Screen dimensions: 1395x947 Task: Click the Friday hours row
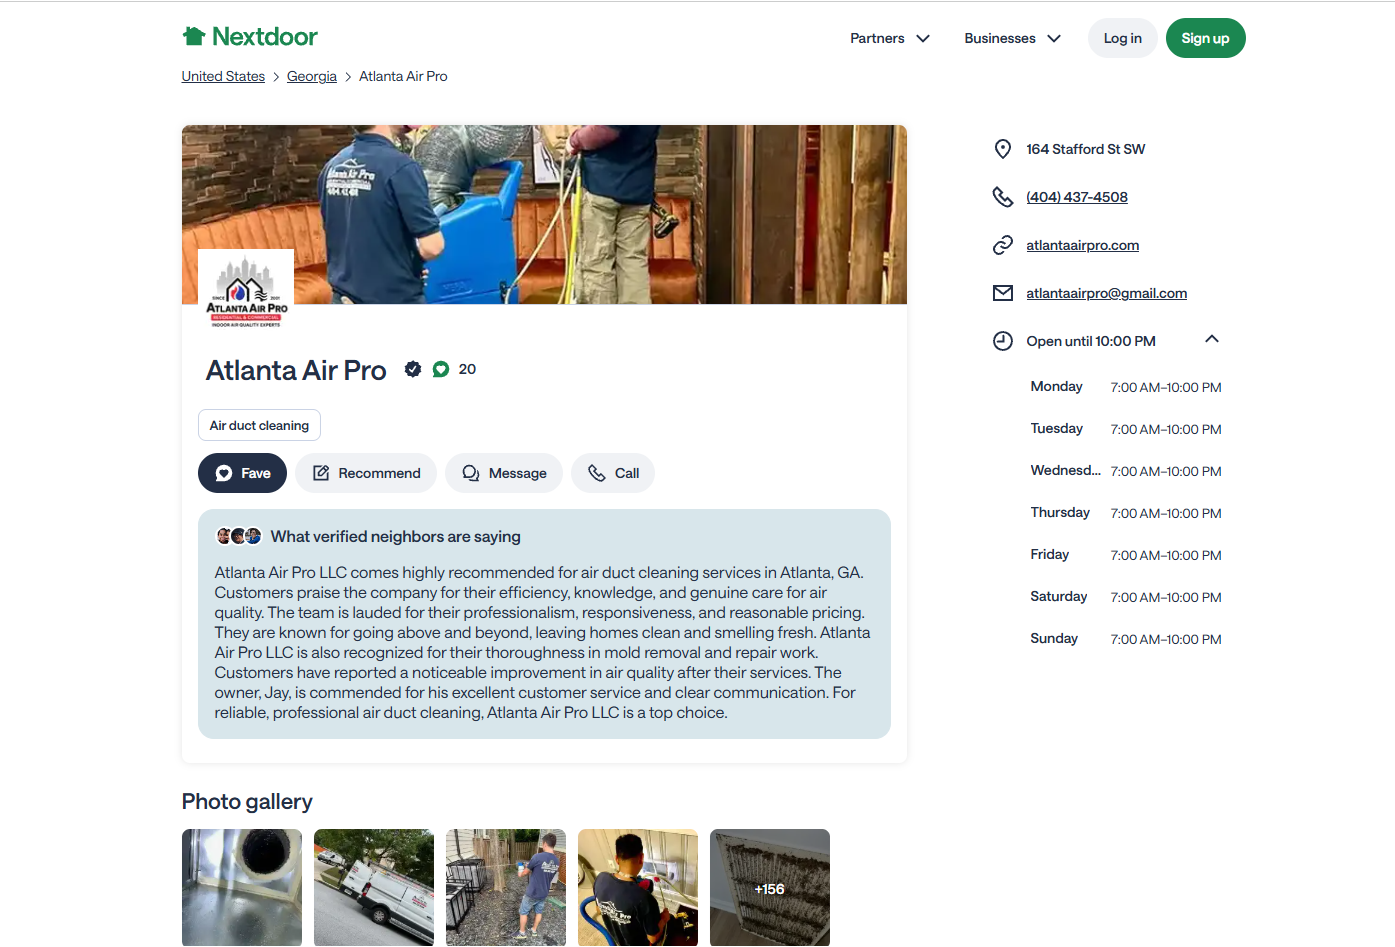point(1126,555)
